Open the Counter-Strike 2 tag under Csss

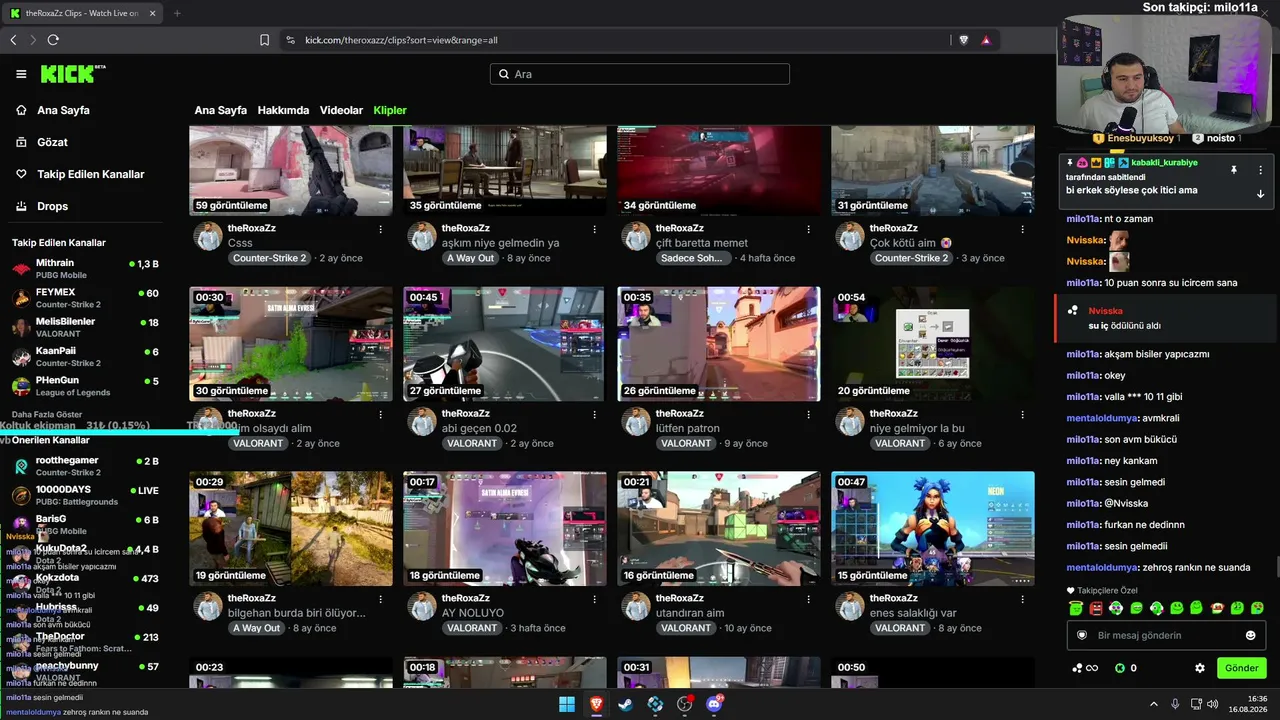[x=270, y=258]
